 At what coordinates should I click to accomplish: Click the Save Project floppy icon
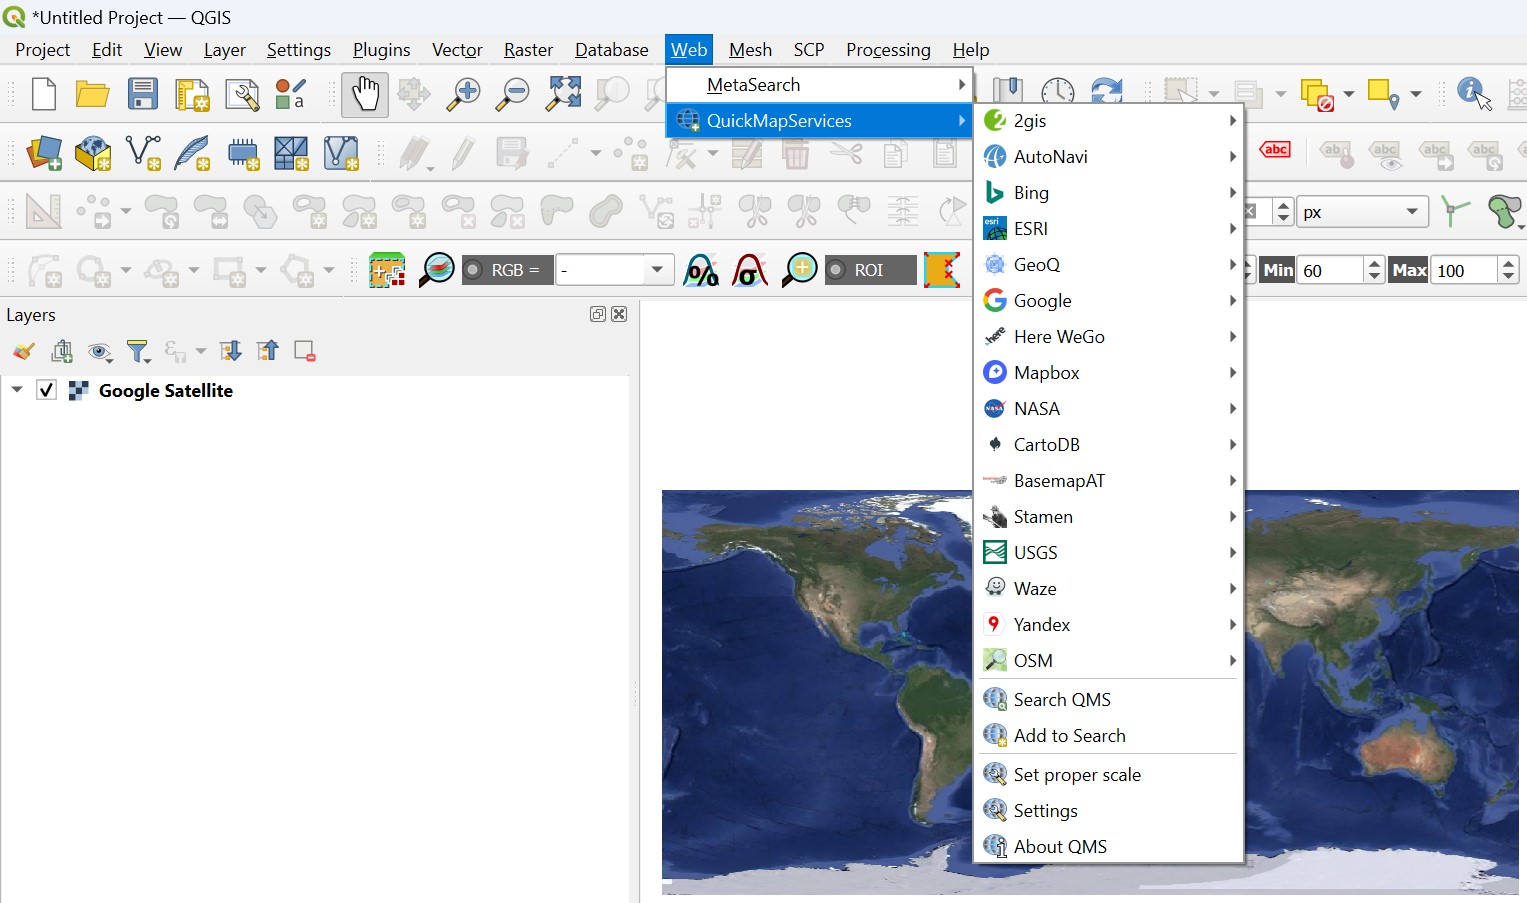point(142,94)
